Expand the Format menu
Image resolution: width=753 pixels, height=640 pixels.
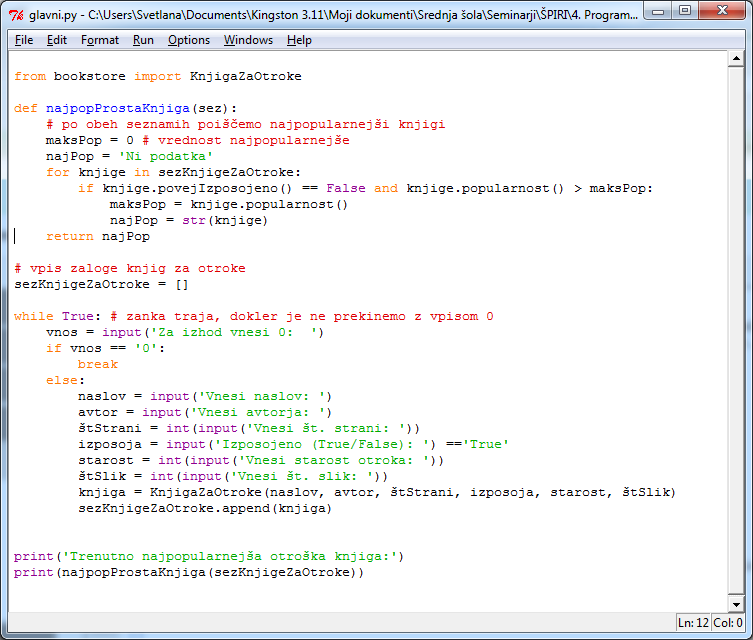pyautogui.click(x=100, y=40)
